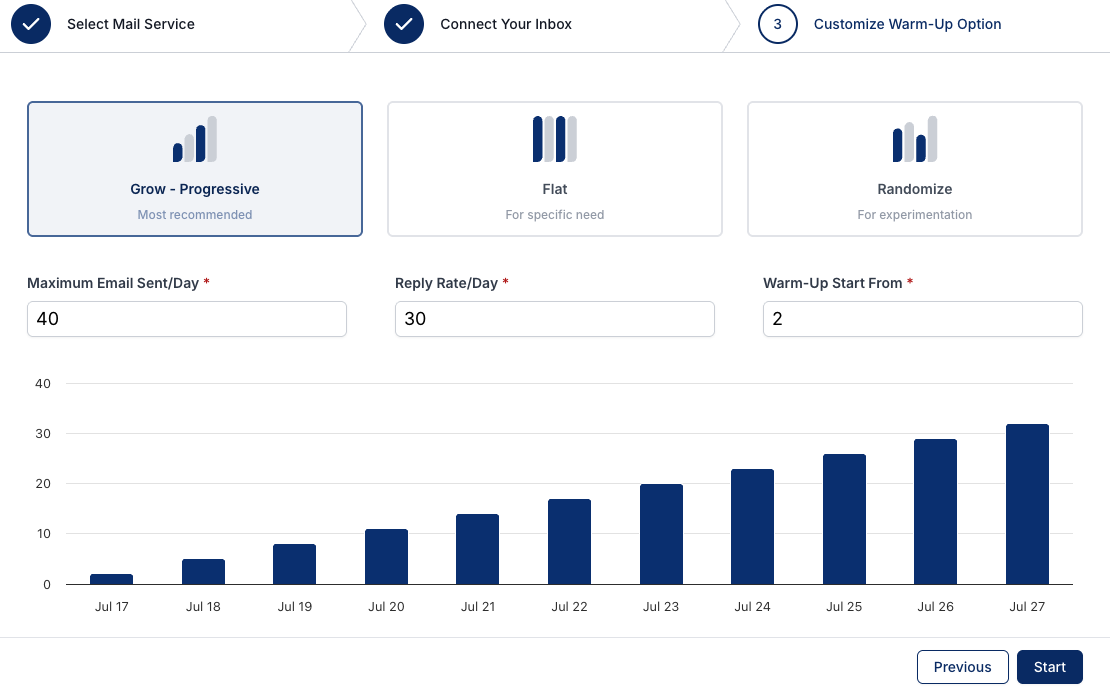
Task: Open the Customize Warm-Up Option step
Action: click(907, 24)
